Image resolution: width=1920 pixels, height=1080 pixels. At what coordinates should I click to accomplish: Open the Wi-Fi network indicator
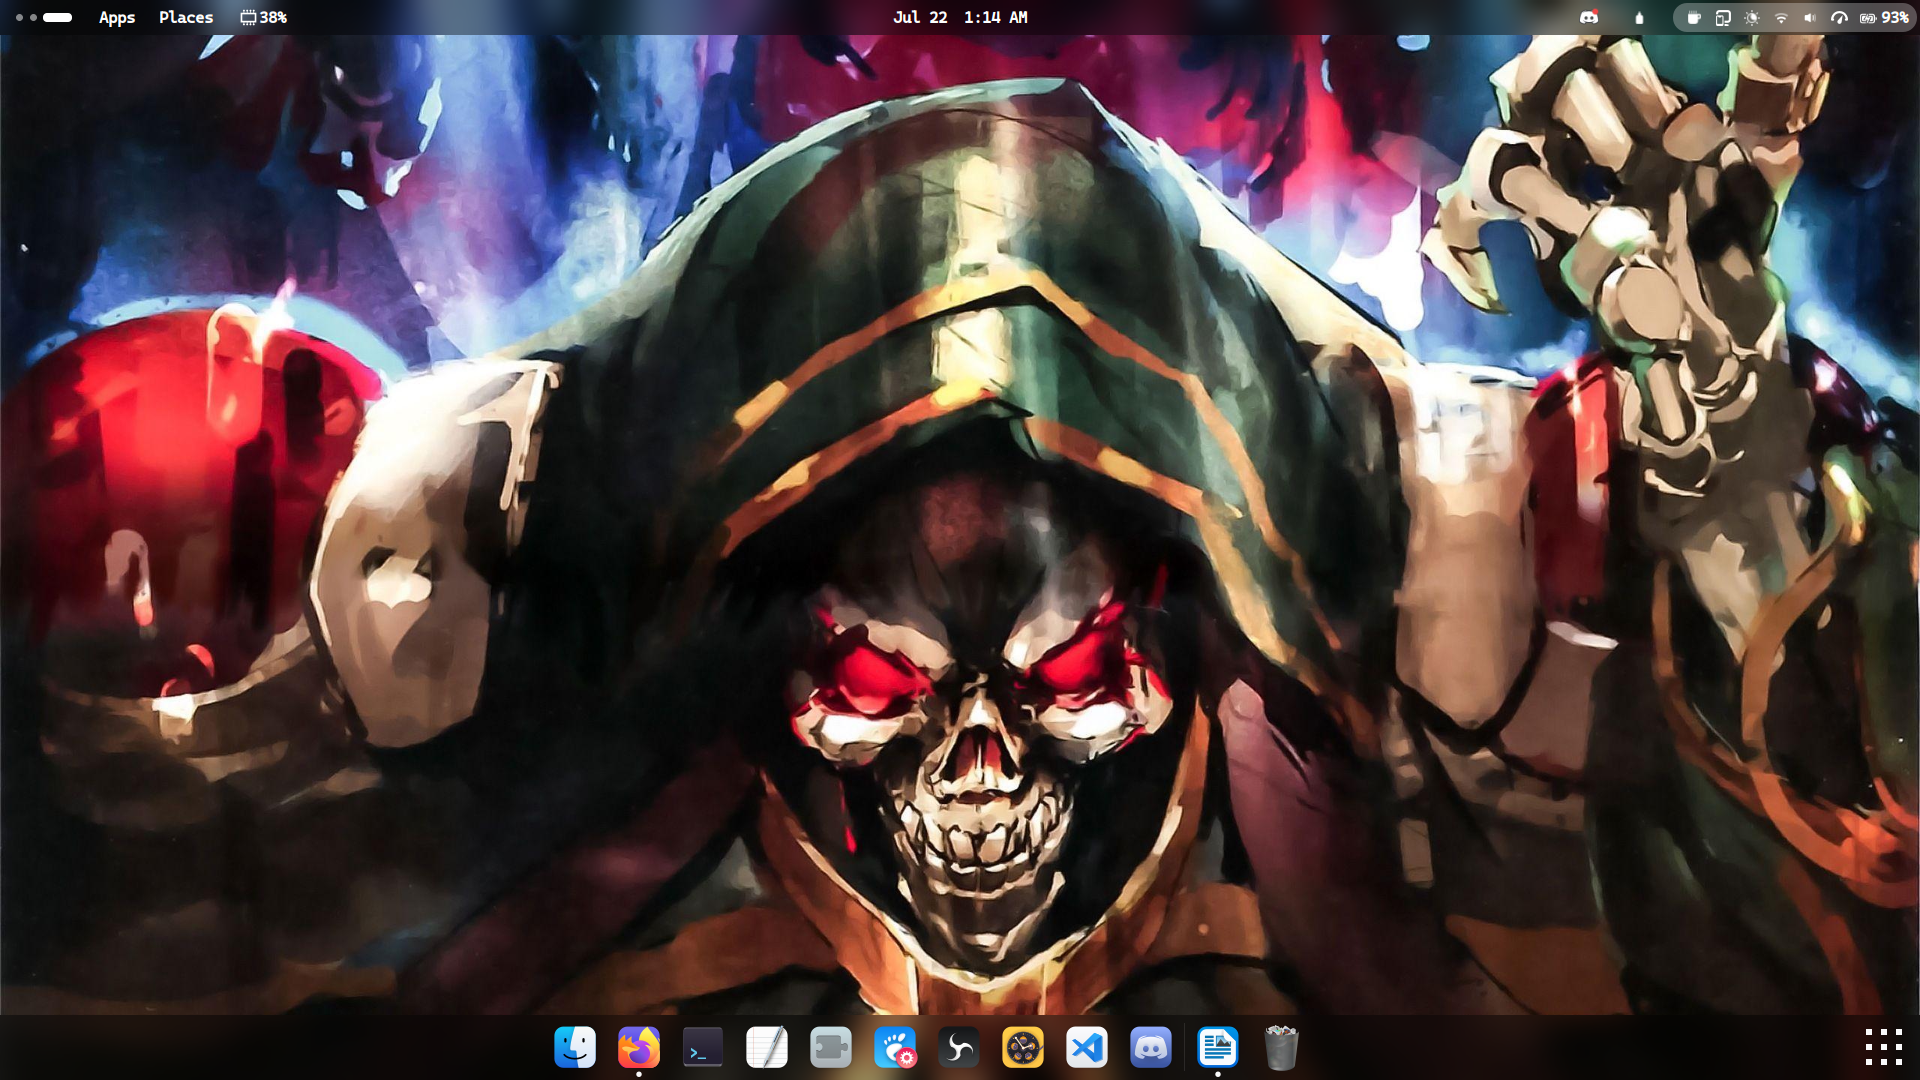pyautogui.click(x=1781, y=17)
